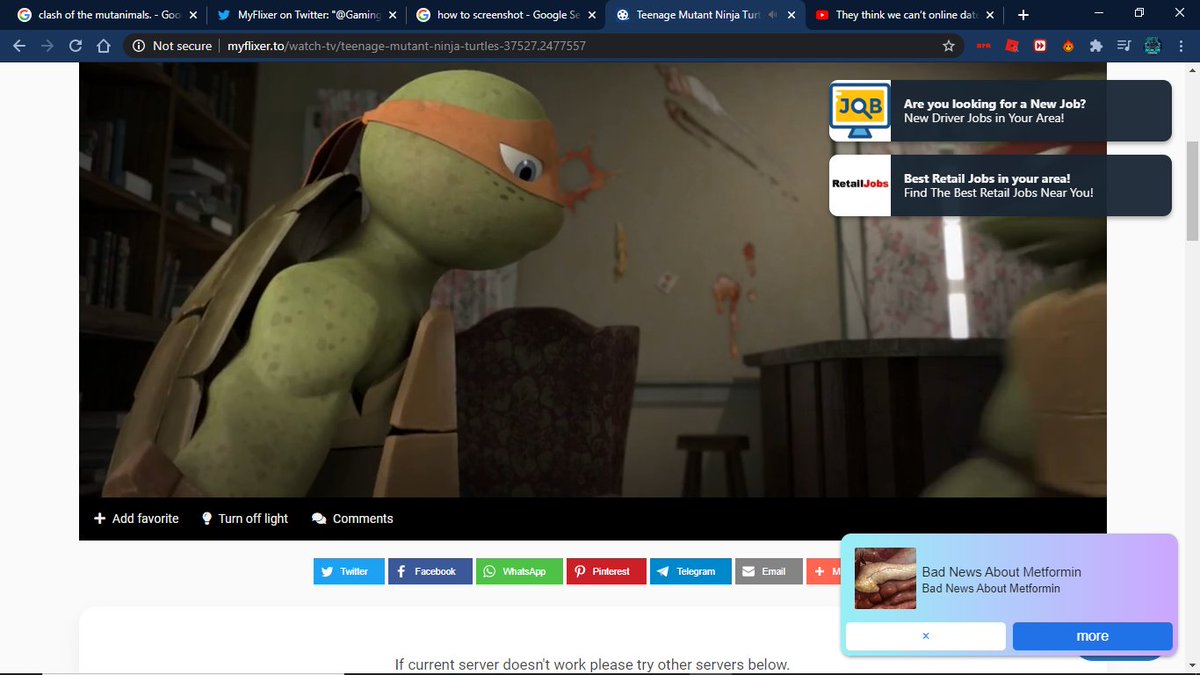Click the fast-forward extension icon
1200x675 pixels.
click(x=1040, y=46)
